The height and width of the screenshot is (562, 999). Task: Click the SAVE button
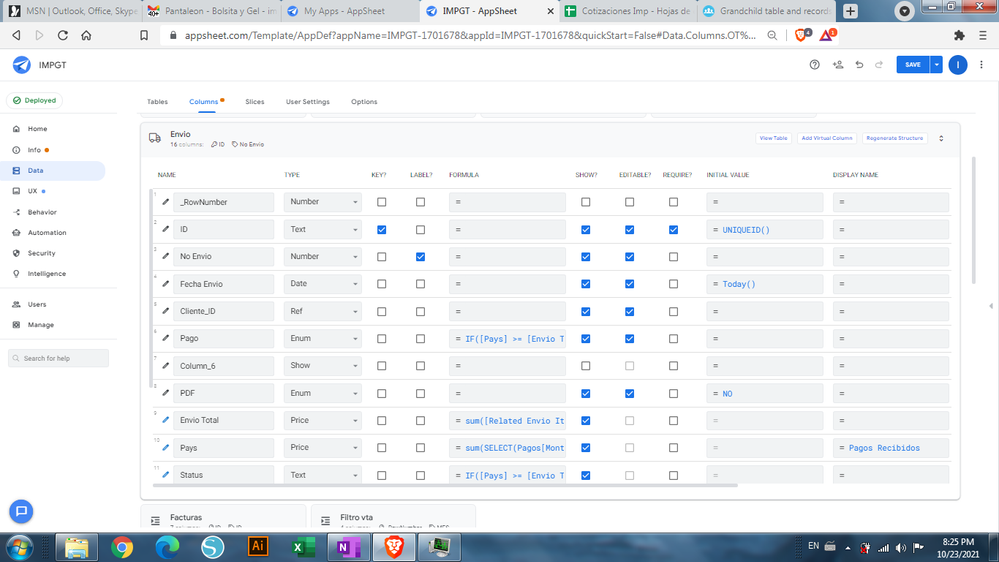click(913, 64)
